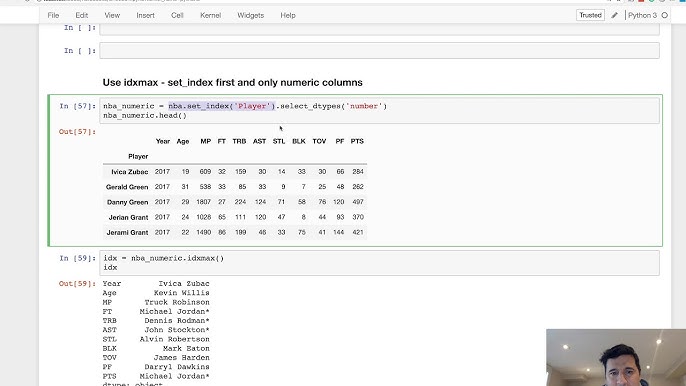Select the 'Use idxmax' markdown heading cell

(232, 83)
